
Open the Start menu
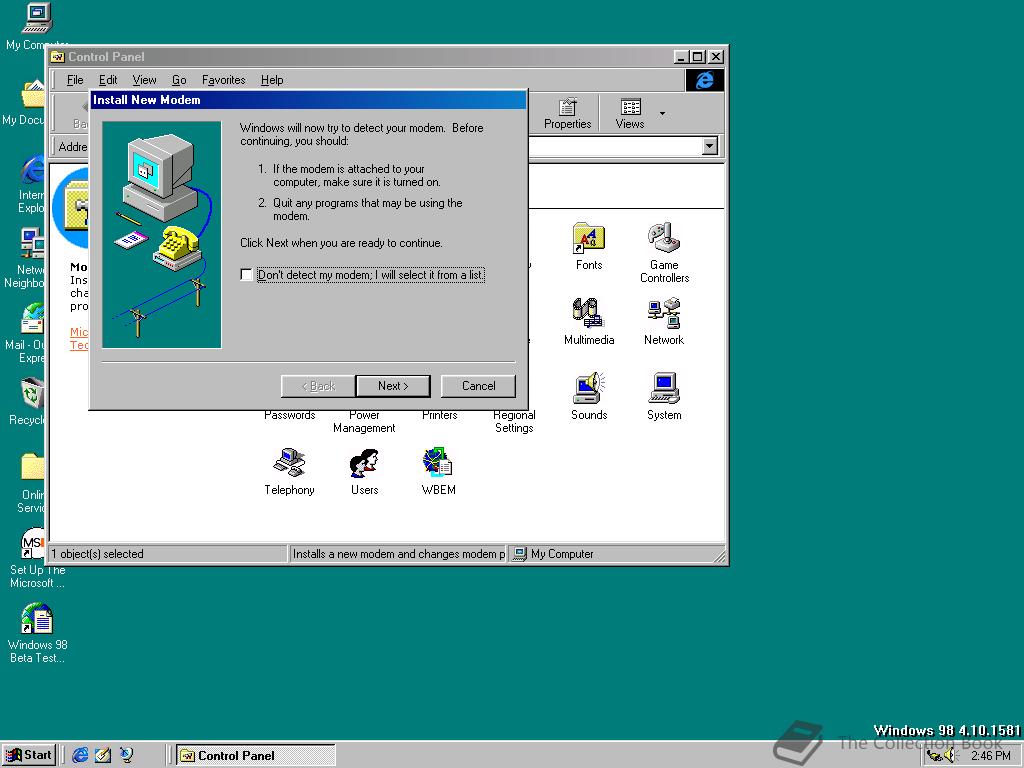[29, 756]
